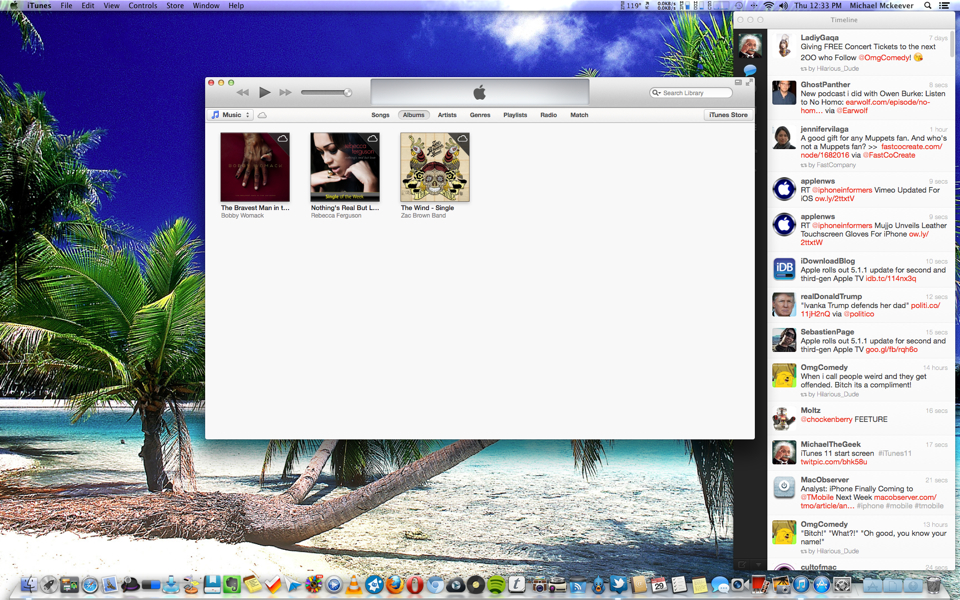Image resolution: width=960 pixels, height=600 pixels.
Task: Select The Wind - Single album cover
Action: [435, 167]
